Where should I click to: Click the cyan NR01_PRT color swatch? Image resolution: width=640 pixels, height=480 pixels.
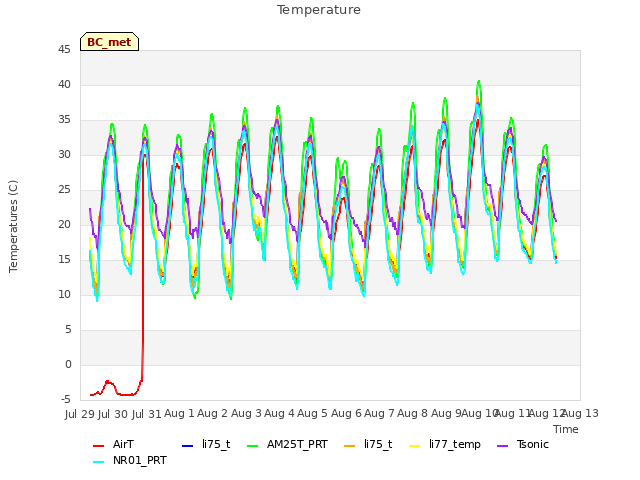(98, 462)
